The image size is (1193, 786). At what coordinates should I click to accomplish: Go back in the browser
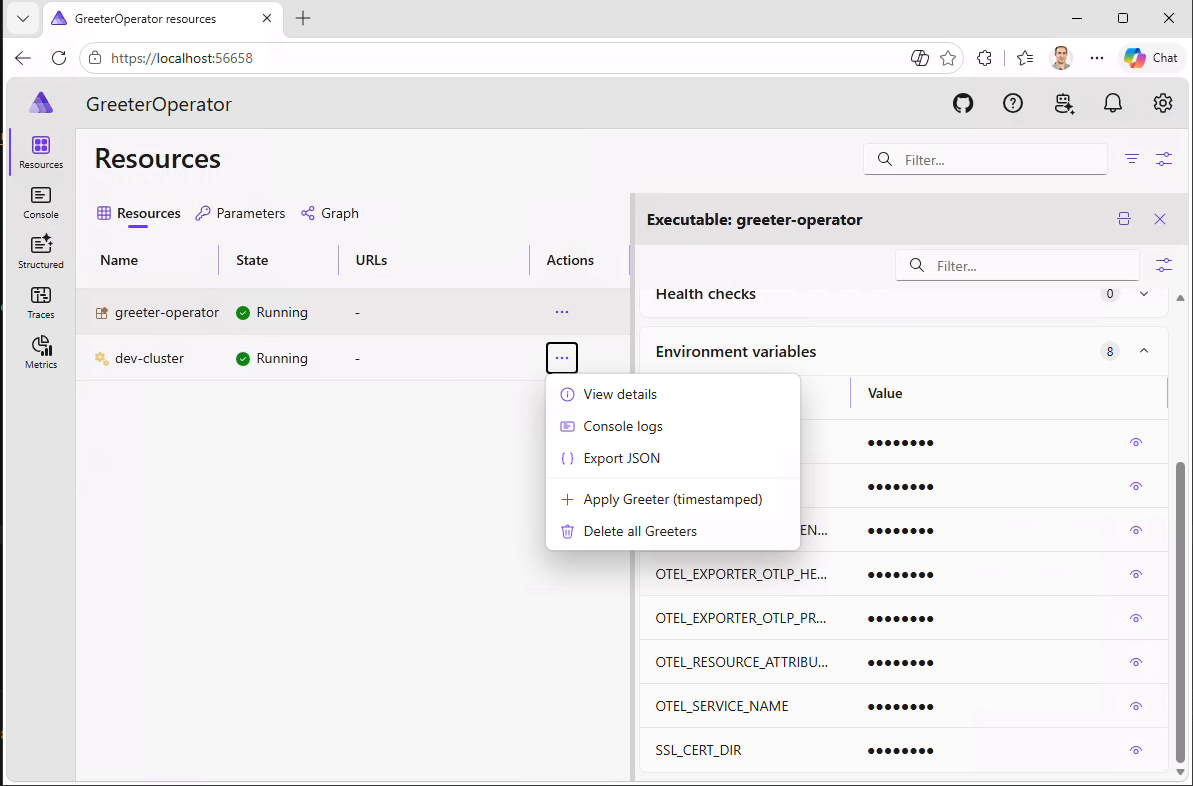[x=23, y=58]
